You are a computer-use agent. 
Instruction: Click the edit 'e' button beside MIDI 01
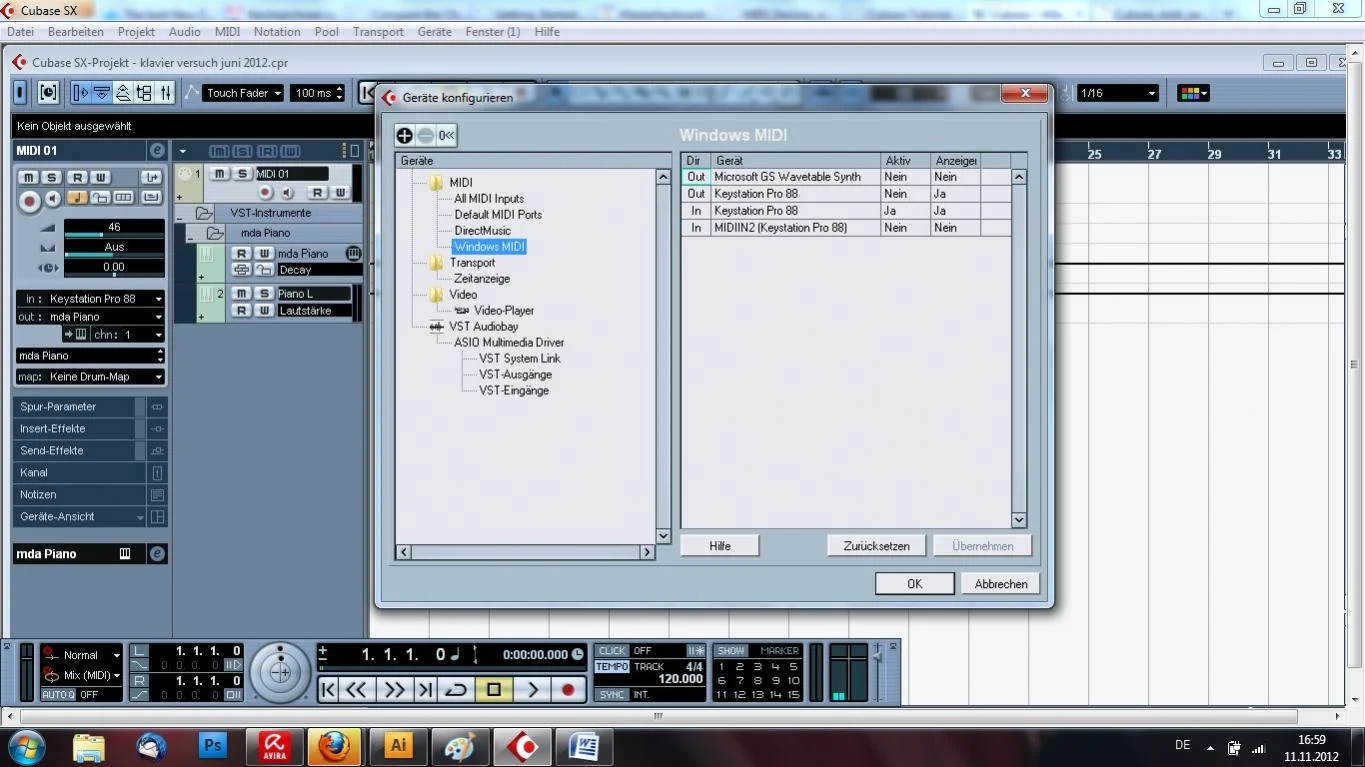pos(157,150)
